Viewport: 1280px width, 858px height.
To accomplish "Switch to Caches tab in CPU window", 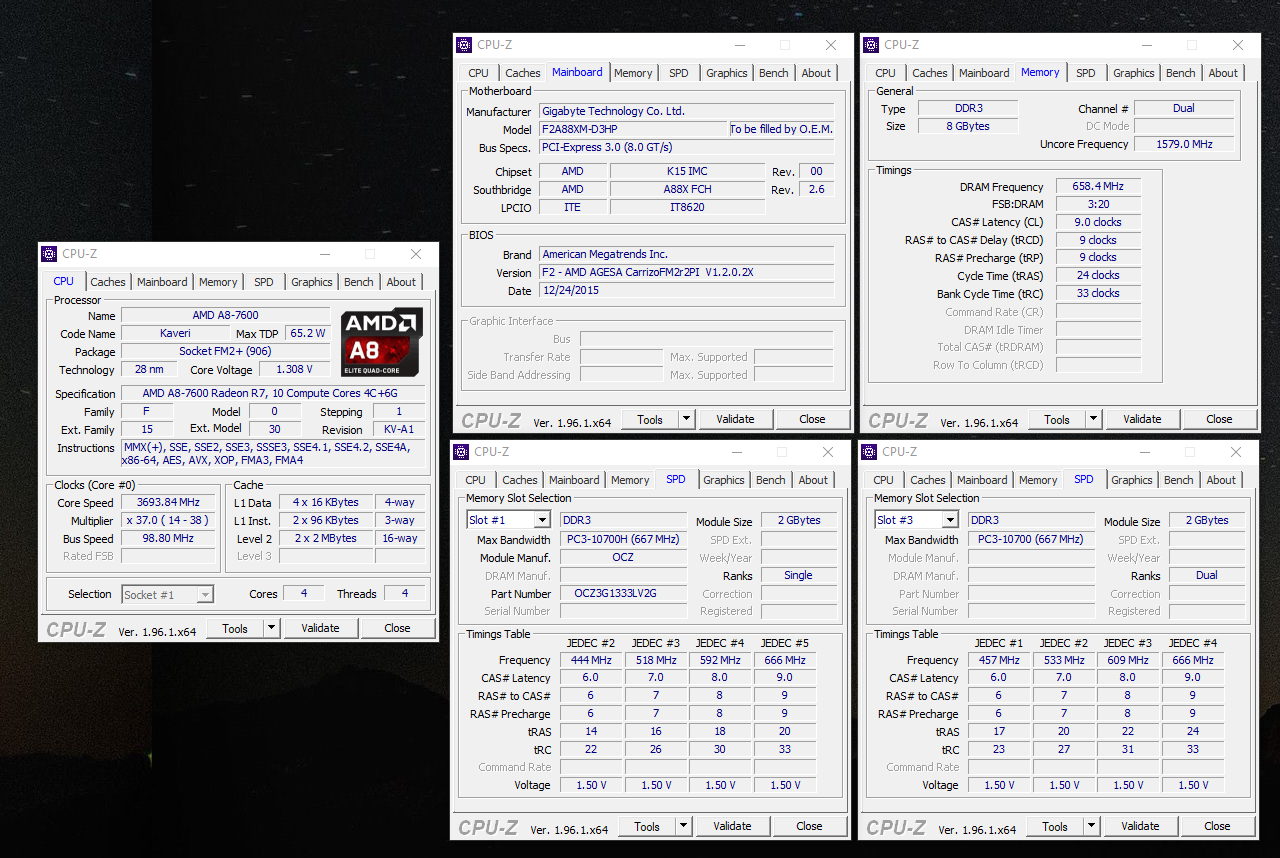I will 108,282.
